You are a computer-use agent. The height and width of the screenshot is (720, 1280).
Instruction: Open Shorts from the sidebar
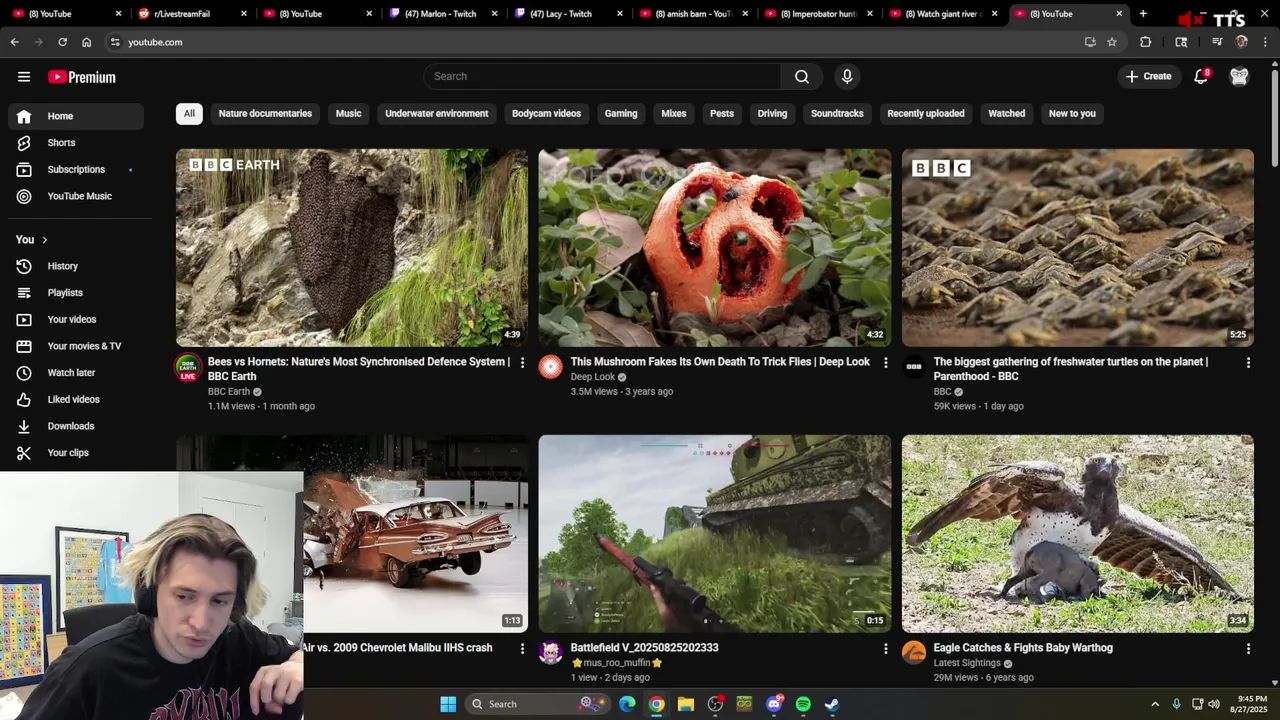click(x=76, y=143)
